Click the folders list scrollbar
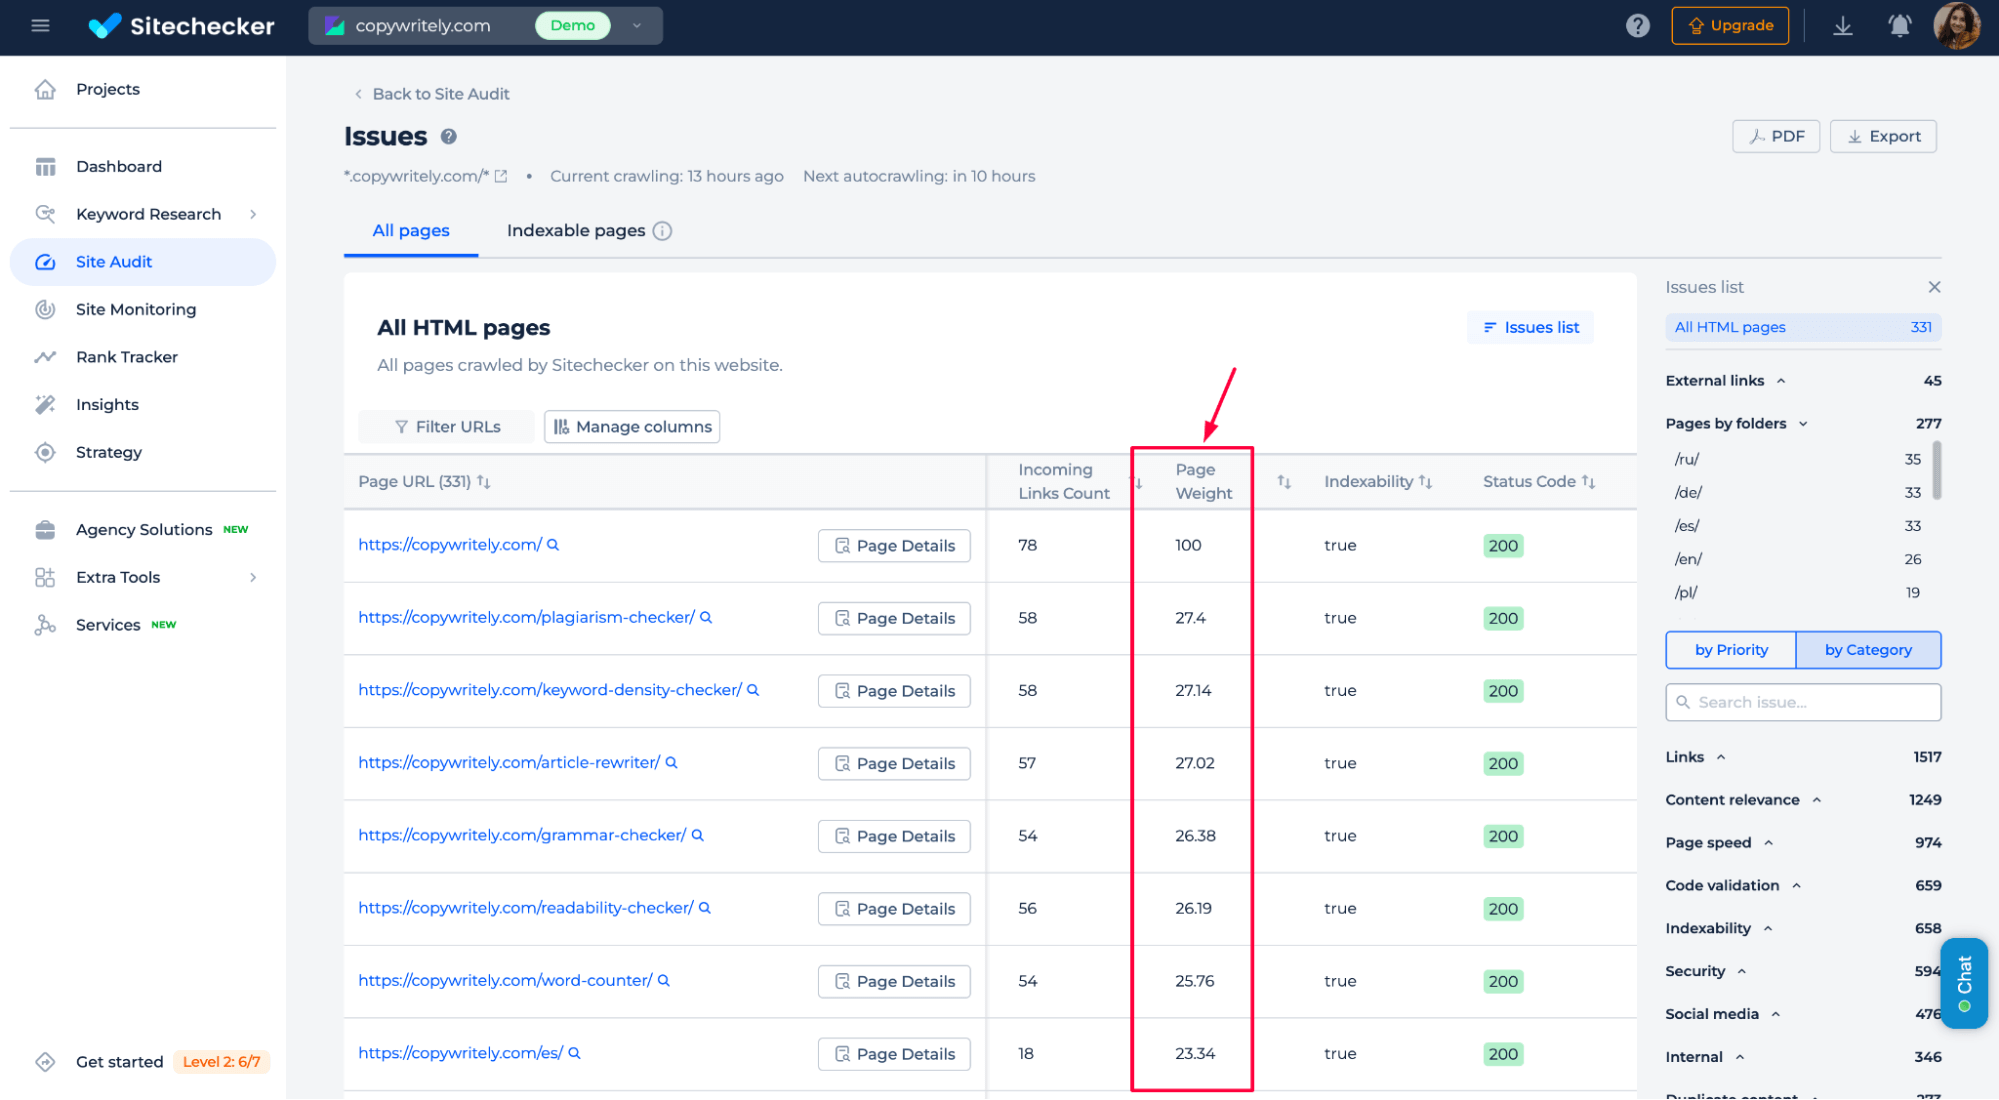This screenshot has height=1100, width=1999. [1936, 470]
